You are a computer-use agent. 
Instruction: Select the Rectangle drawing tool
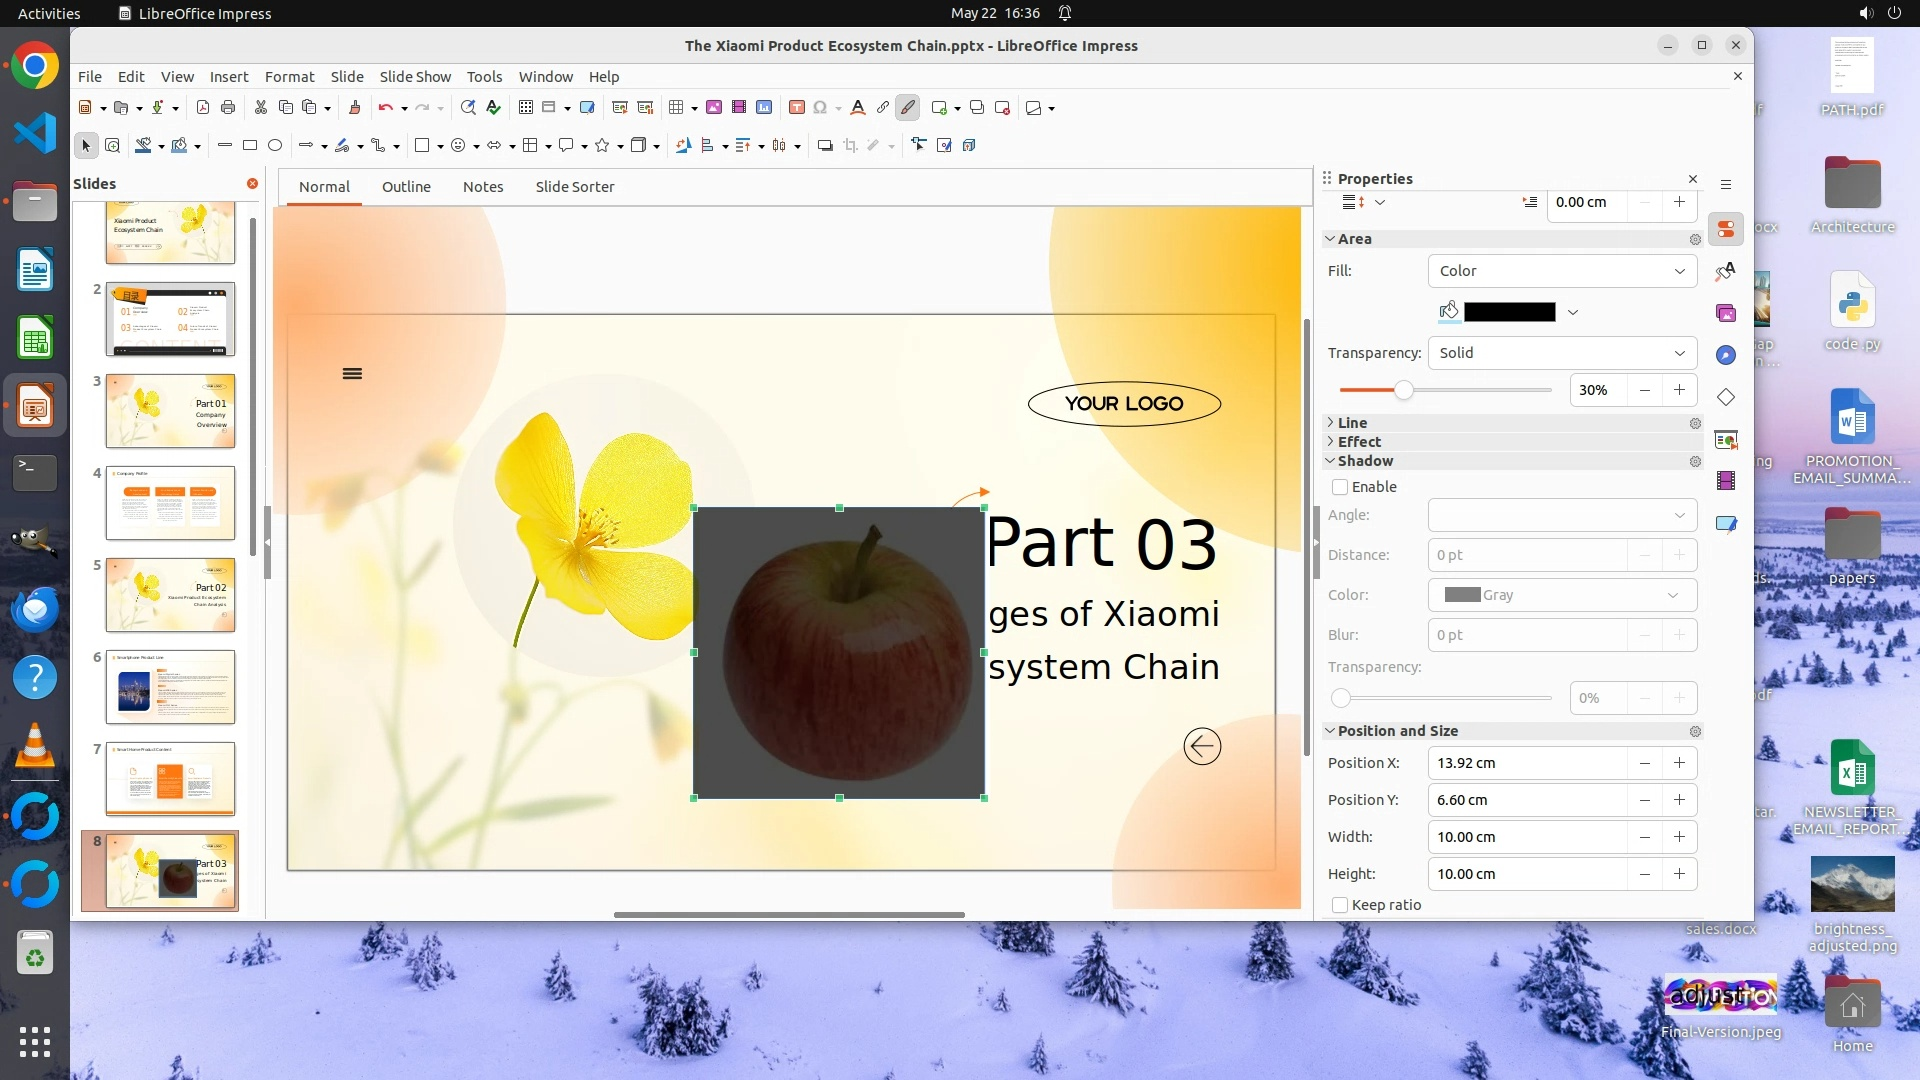point(250,146)
